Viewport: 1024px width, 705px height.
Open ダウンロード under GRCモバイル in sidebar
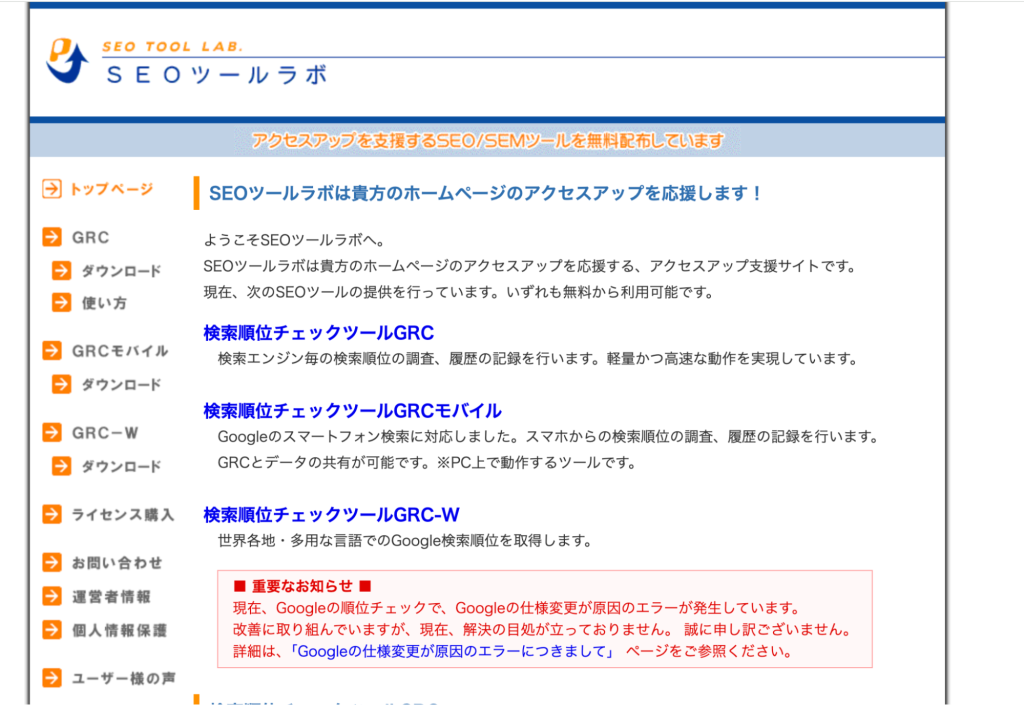tap(121, 384)
